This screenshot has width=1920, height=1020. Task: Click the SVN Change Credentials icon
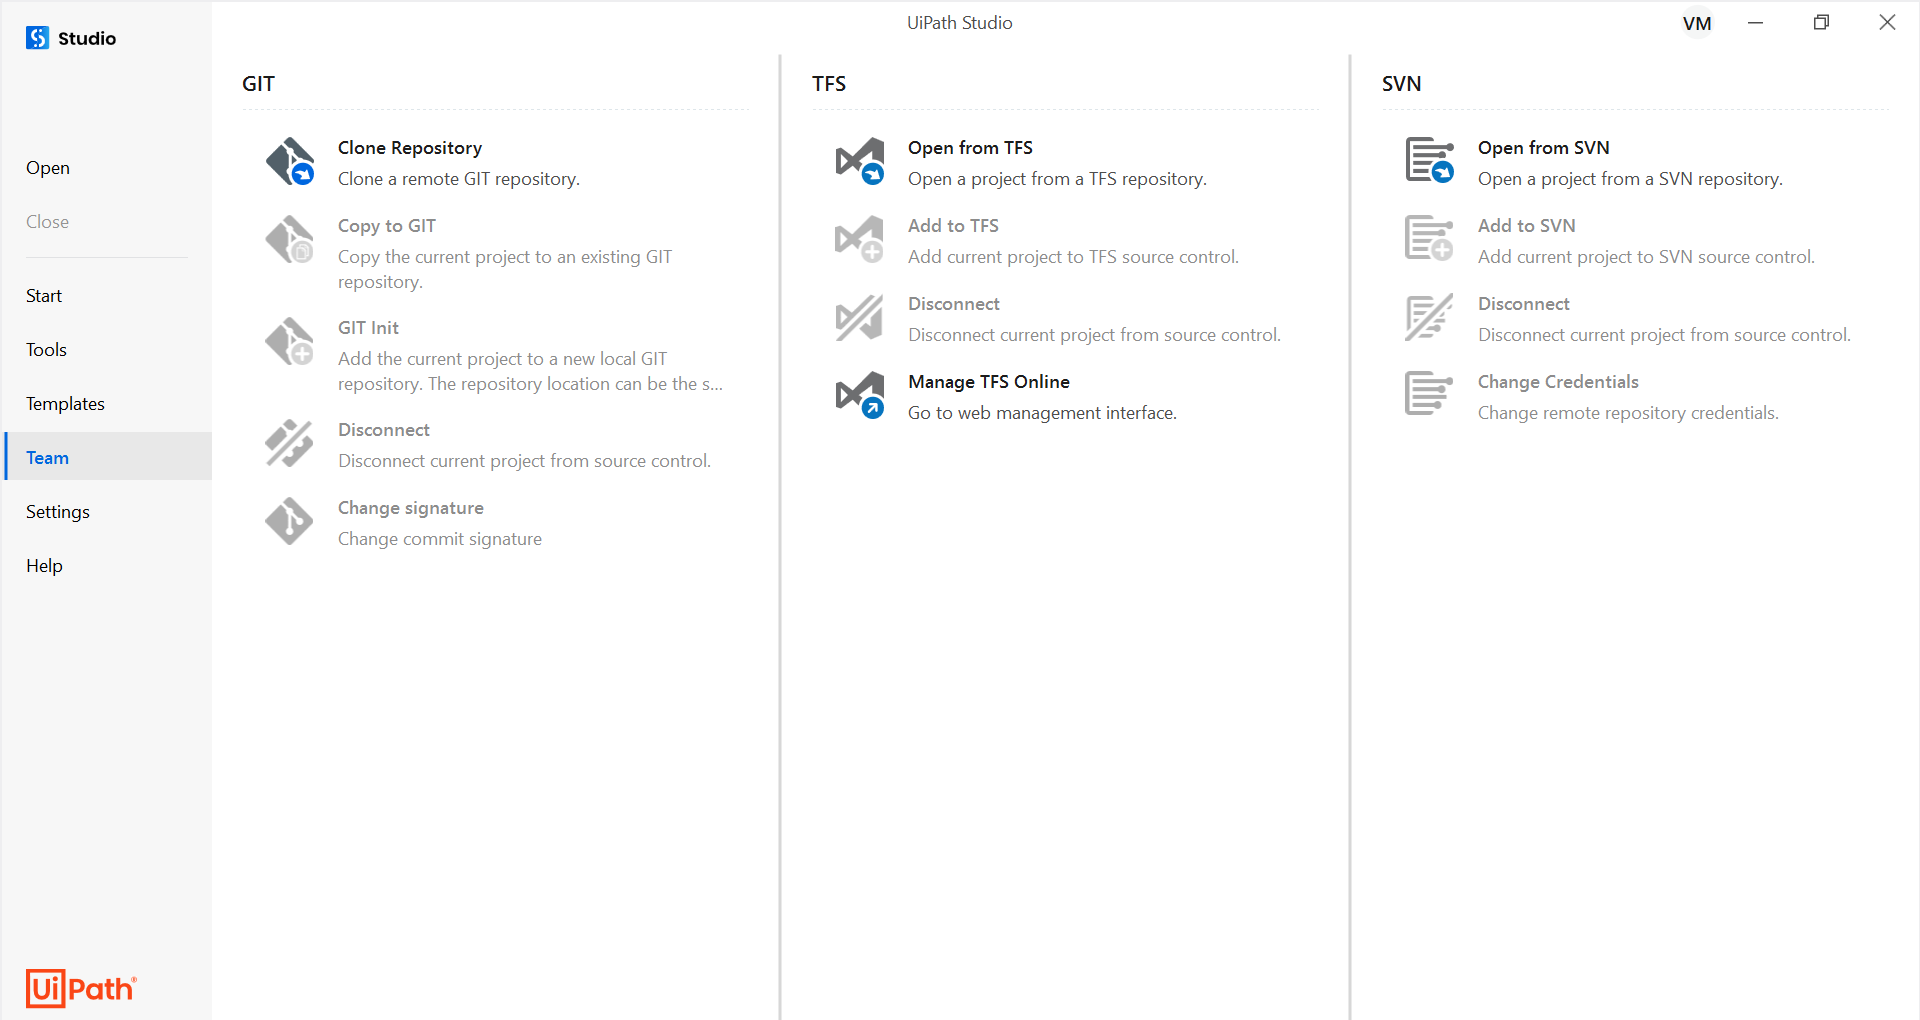click(x=1429, y=393)
